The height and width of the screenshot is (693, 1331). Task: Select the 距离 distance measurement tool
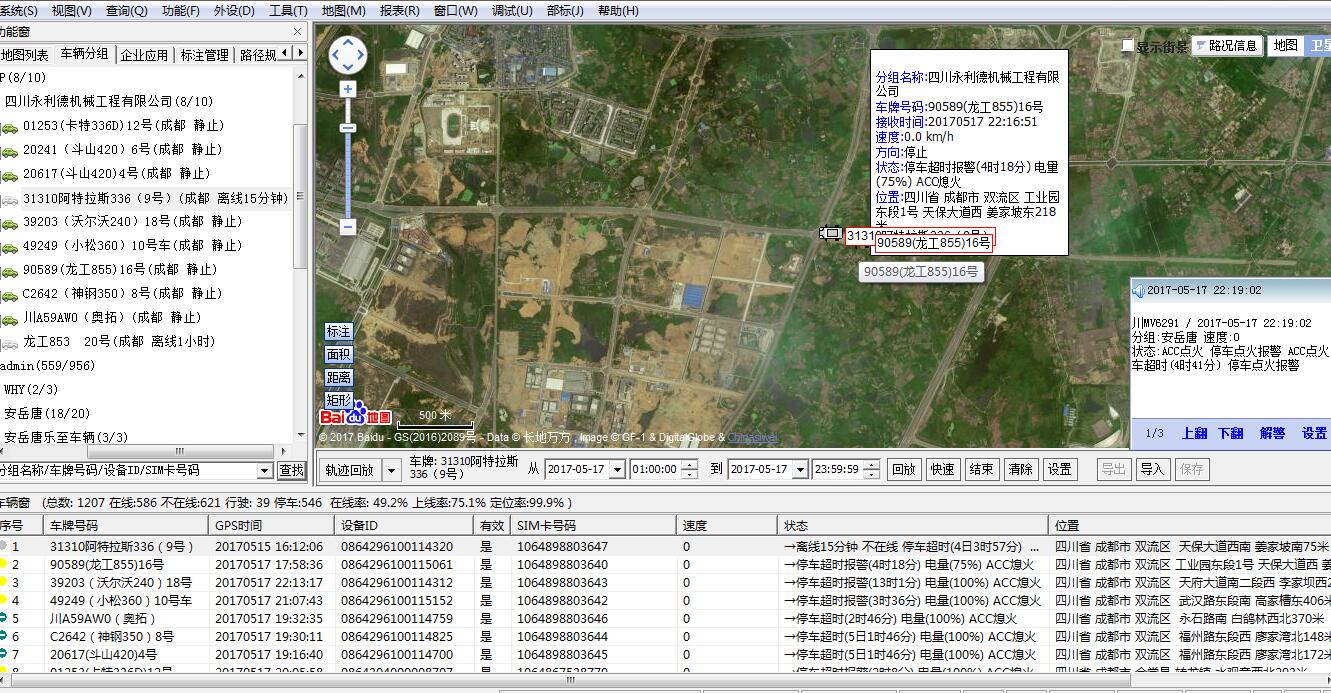tap(338, 378)
